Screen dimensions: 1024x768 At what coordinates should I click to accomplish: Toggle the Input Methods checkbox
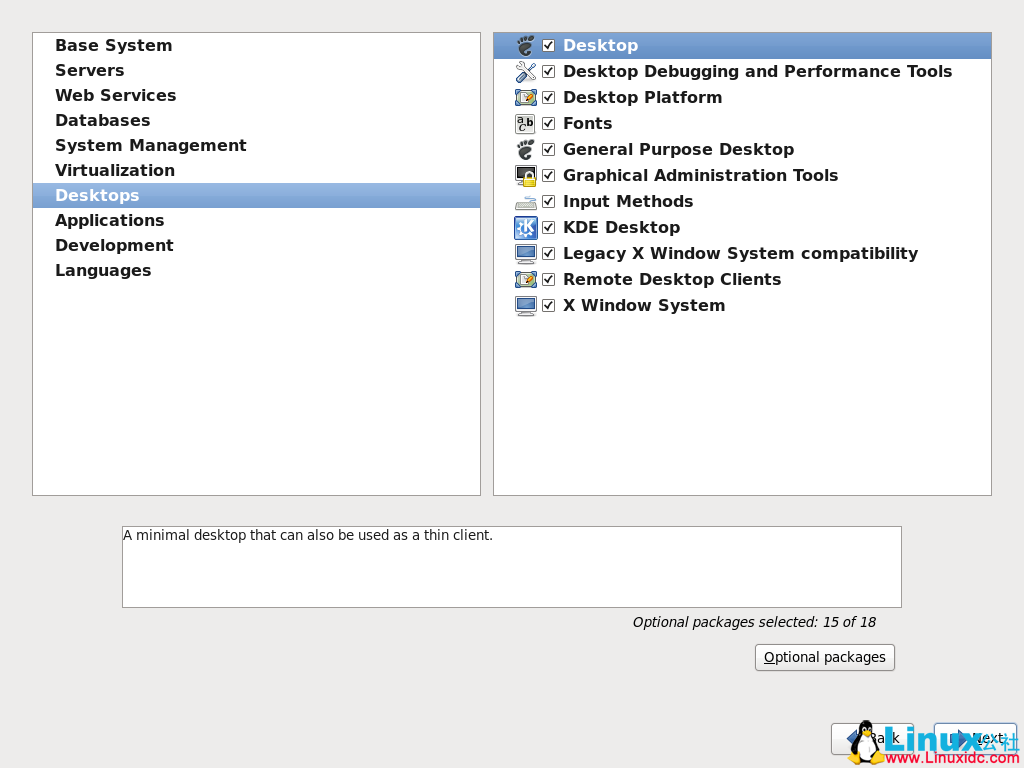[x=548, y=201]
